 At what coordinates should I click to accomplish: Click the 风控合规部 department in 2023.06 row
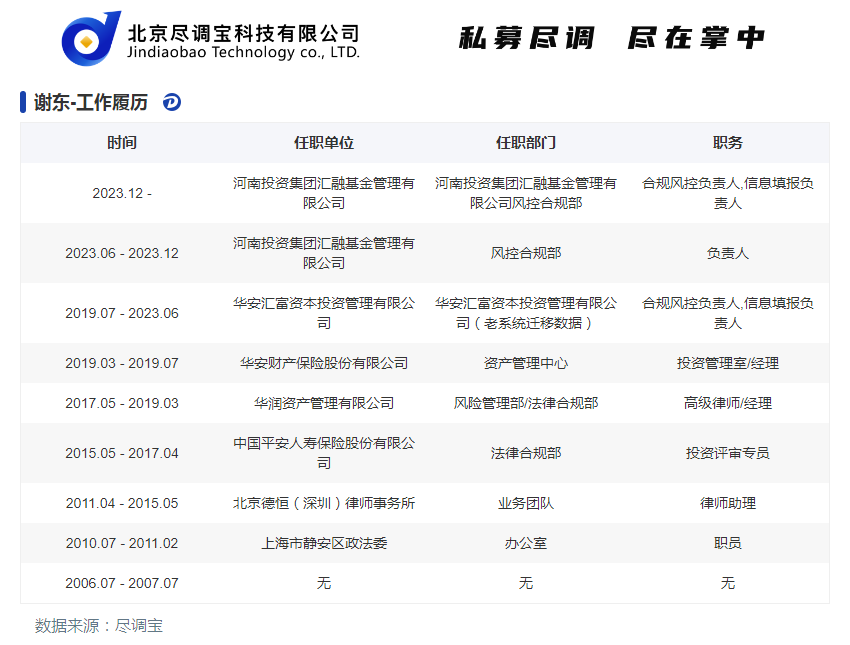526,253
